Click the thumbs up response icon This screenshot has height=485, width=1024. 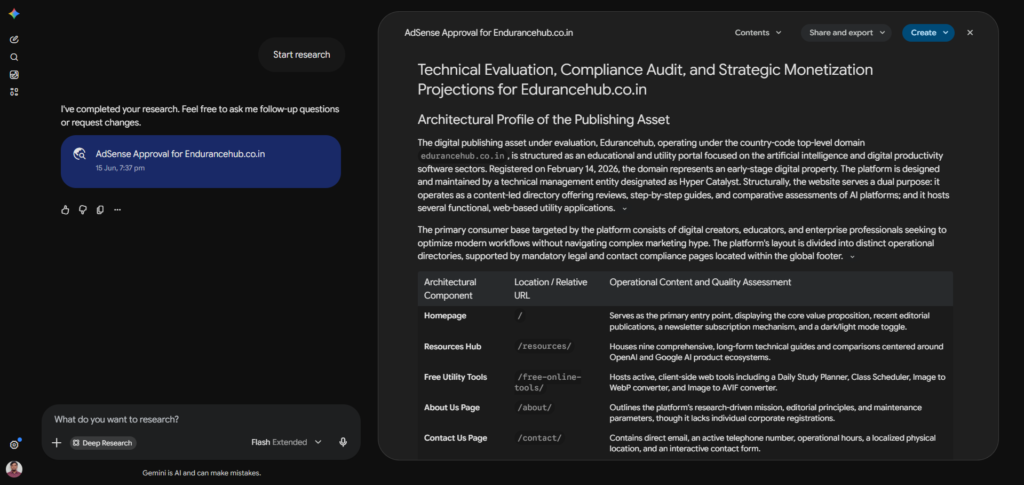point(65,210)
